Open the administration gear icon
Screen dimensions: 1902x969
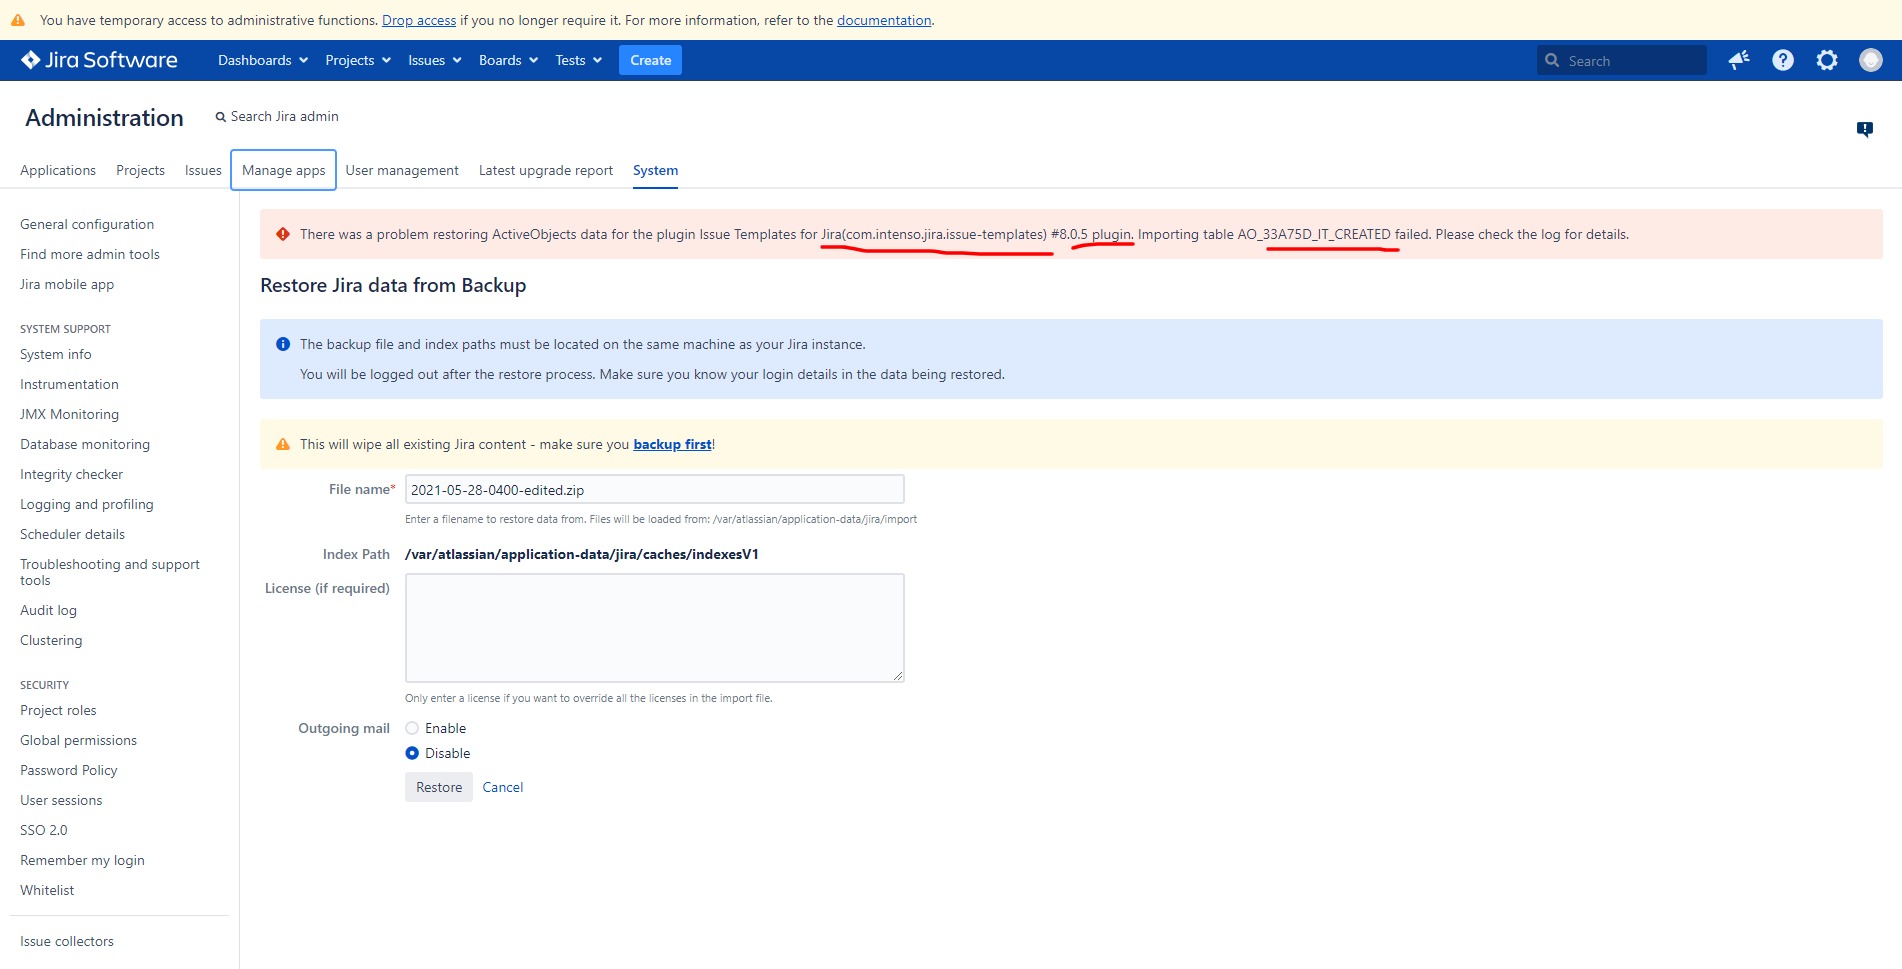pos(1827,60)
